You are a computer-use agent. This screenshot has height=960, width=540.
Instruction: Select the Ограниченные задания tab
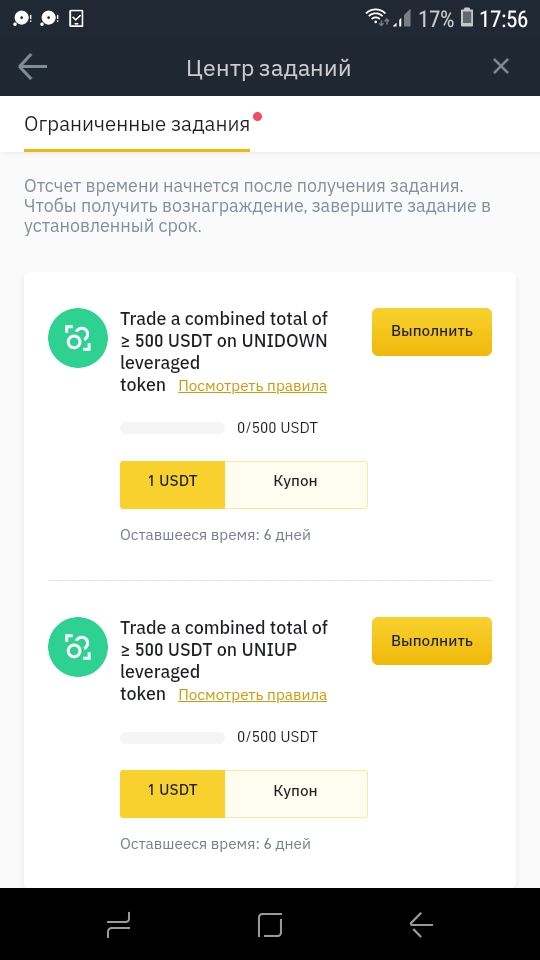[x=137, y=124]
